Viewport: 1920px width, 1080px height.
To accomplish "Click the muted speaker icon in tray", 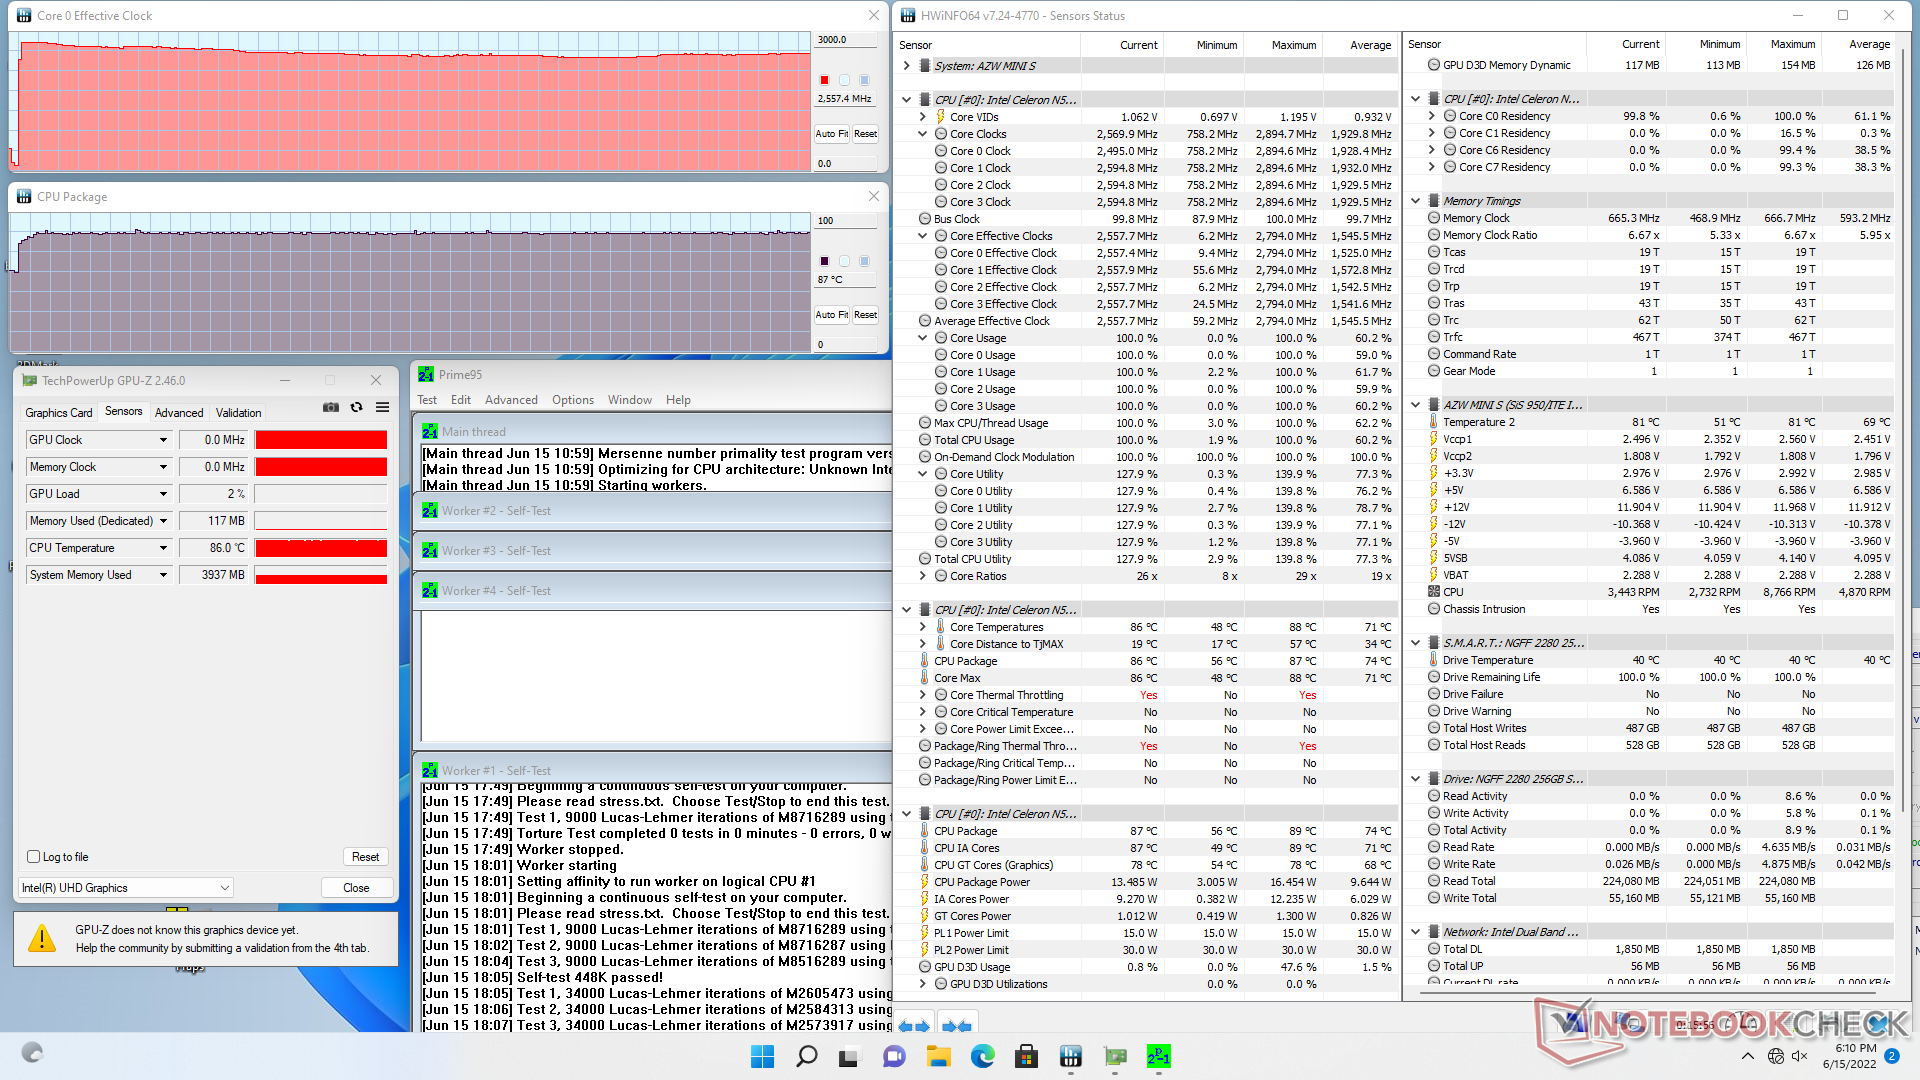I will [x=1800, y=1056].
